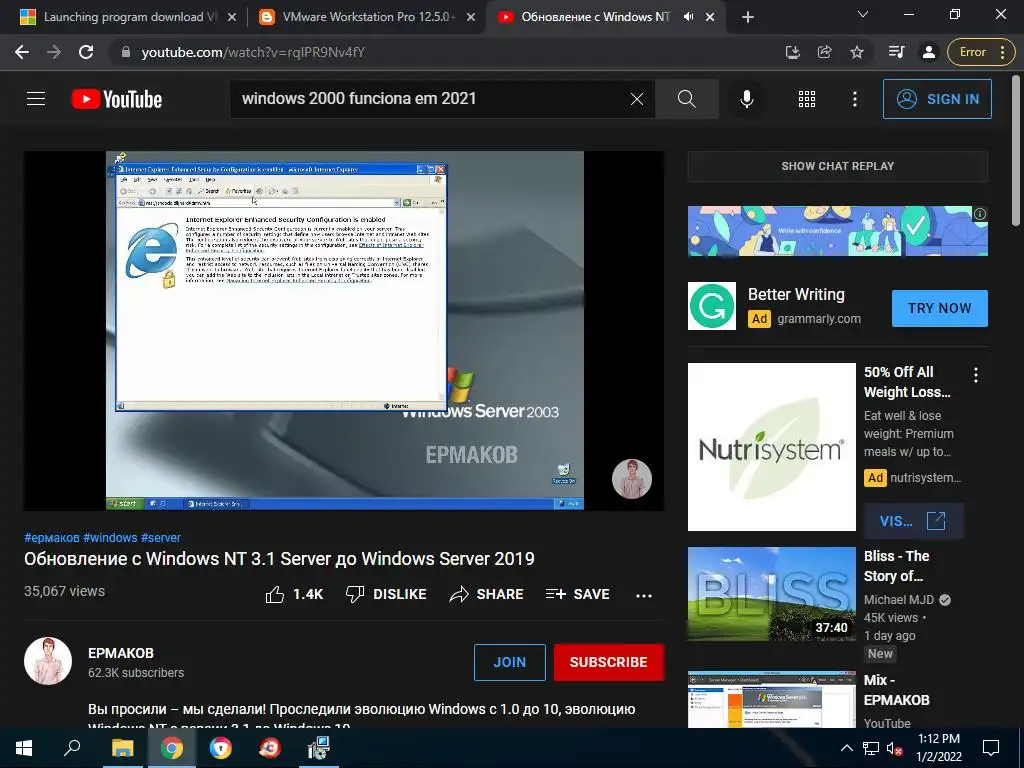Open Mix - ЕРМАКОВ playlist thumbnail
The height and width of the screenshot is (768, 1024).
coord(772,699)
